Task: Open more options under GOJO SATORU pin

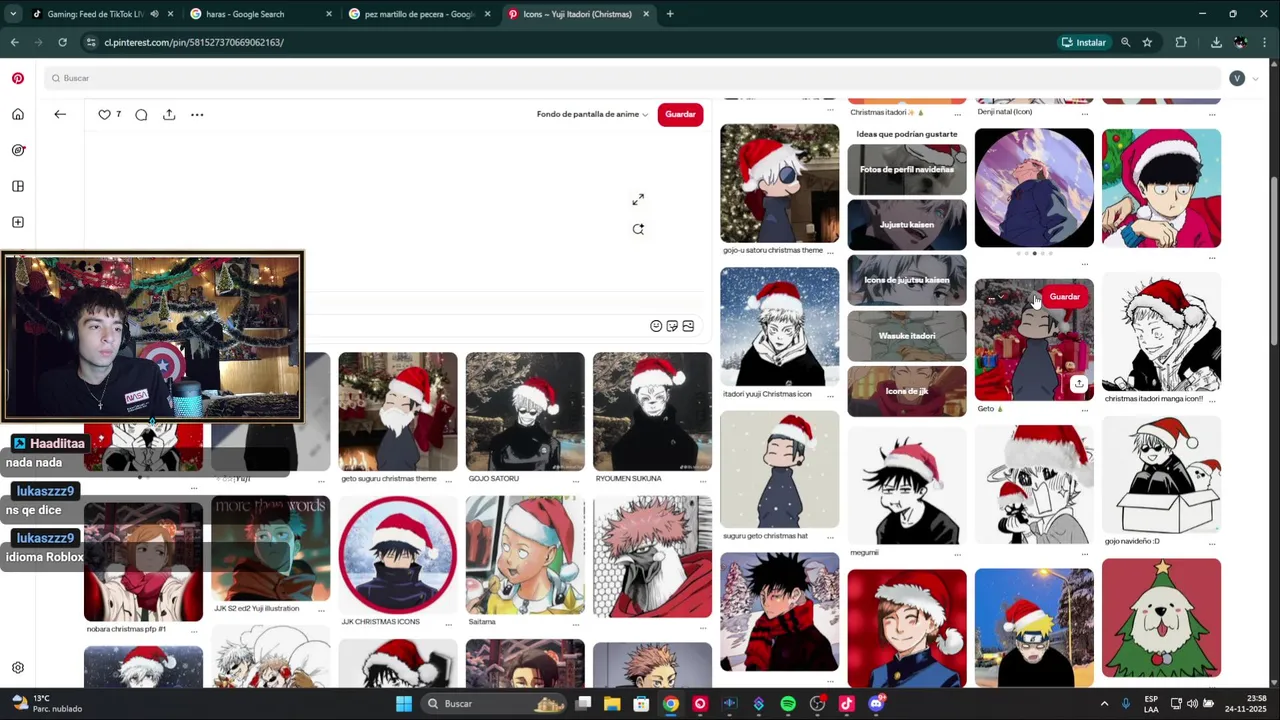Action: (x=575, y=482)
